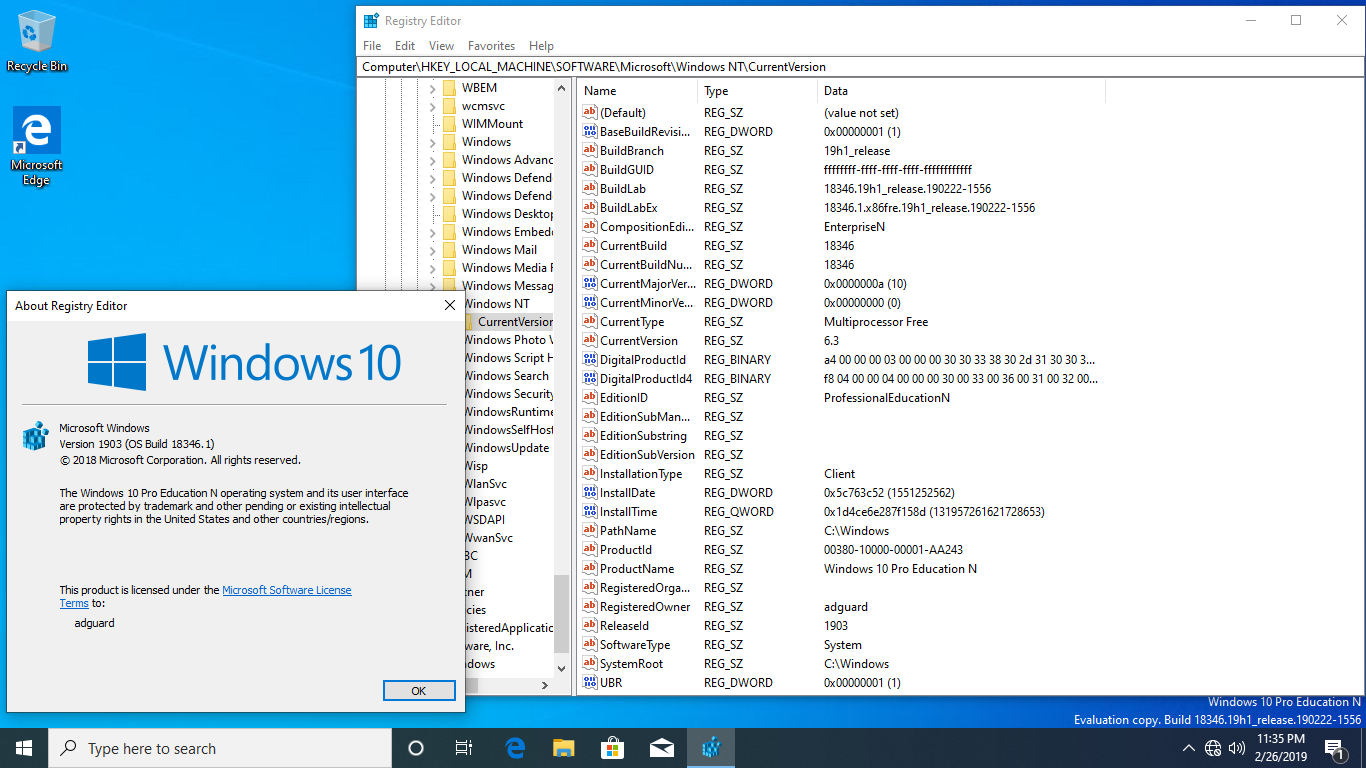1366x768 pixels.
Task: Select the Registry Editor taskbar icon
Action: [711, 748]
